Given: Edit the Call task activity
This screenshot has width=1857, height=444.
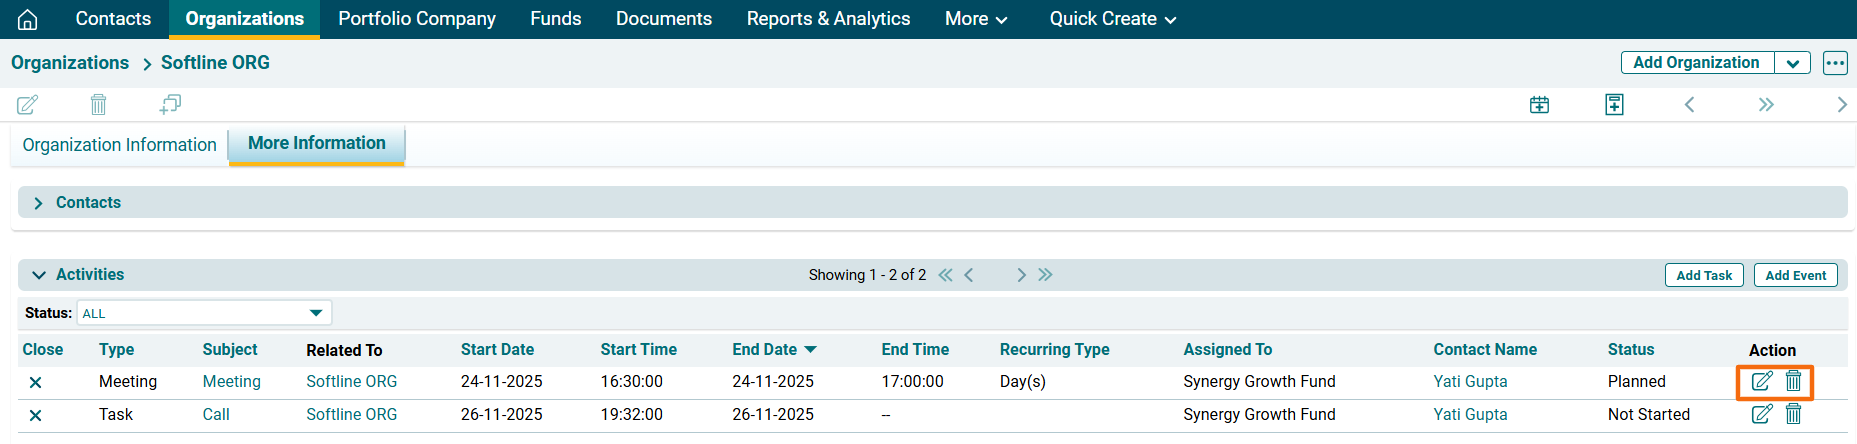Looking at the screenshot, I should 1761,414.
